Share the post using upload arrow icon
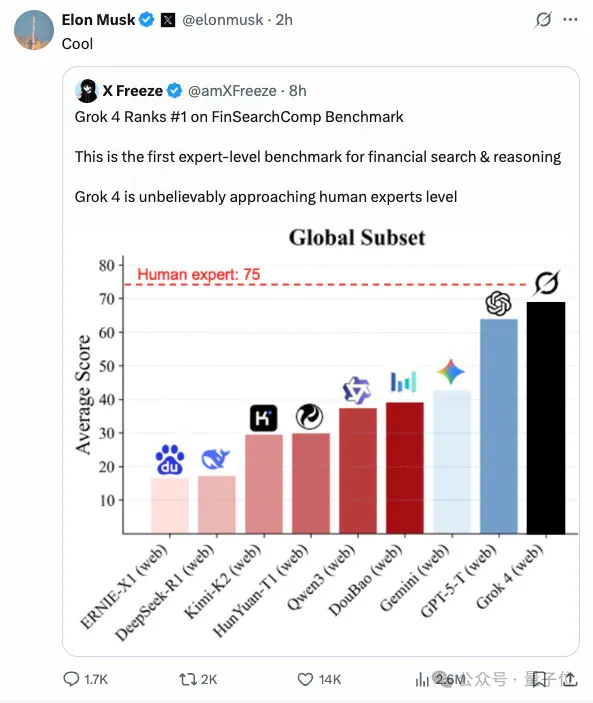The width and height of the screenshot is (593, 703). pyautogui.click(x=570, y=679)
